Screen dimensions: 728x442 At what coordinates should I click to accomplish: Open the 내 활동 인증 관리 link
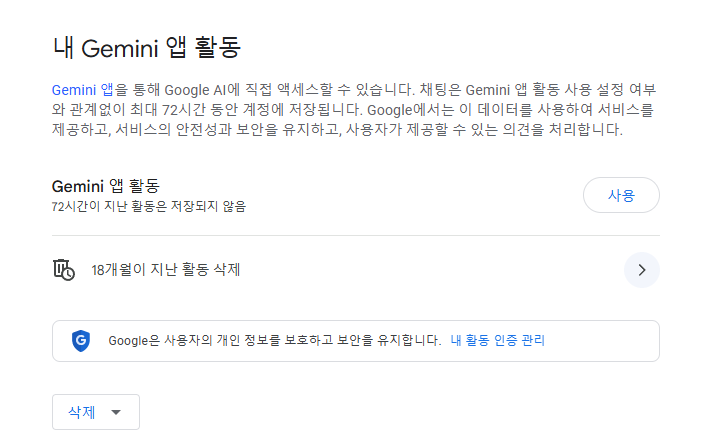(x=497, y=340)
